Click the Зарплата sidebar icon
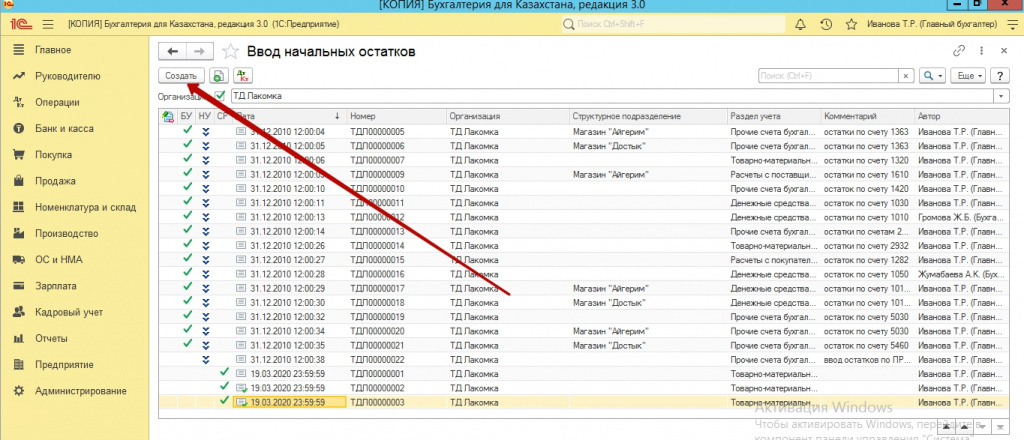 [x=19, y=285]
